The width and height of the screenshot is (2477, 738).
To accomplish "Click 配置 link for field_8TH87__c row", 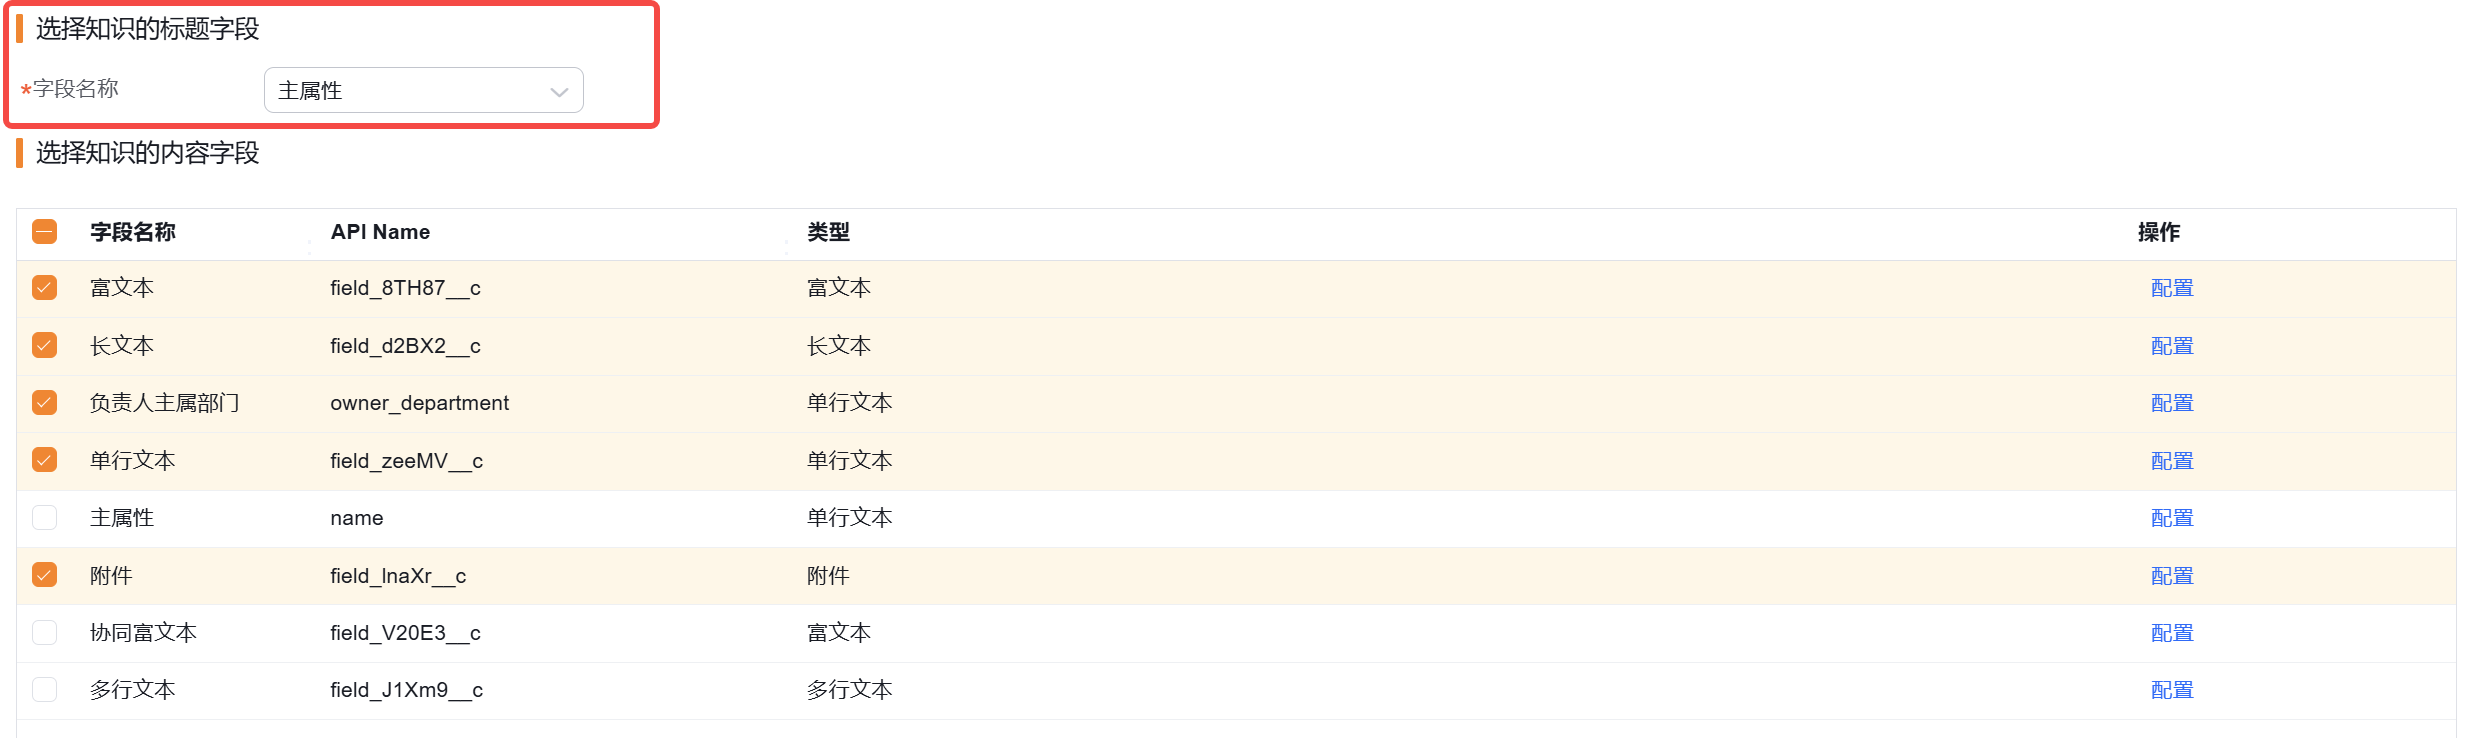I will 2171,288.
